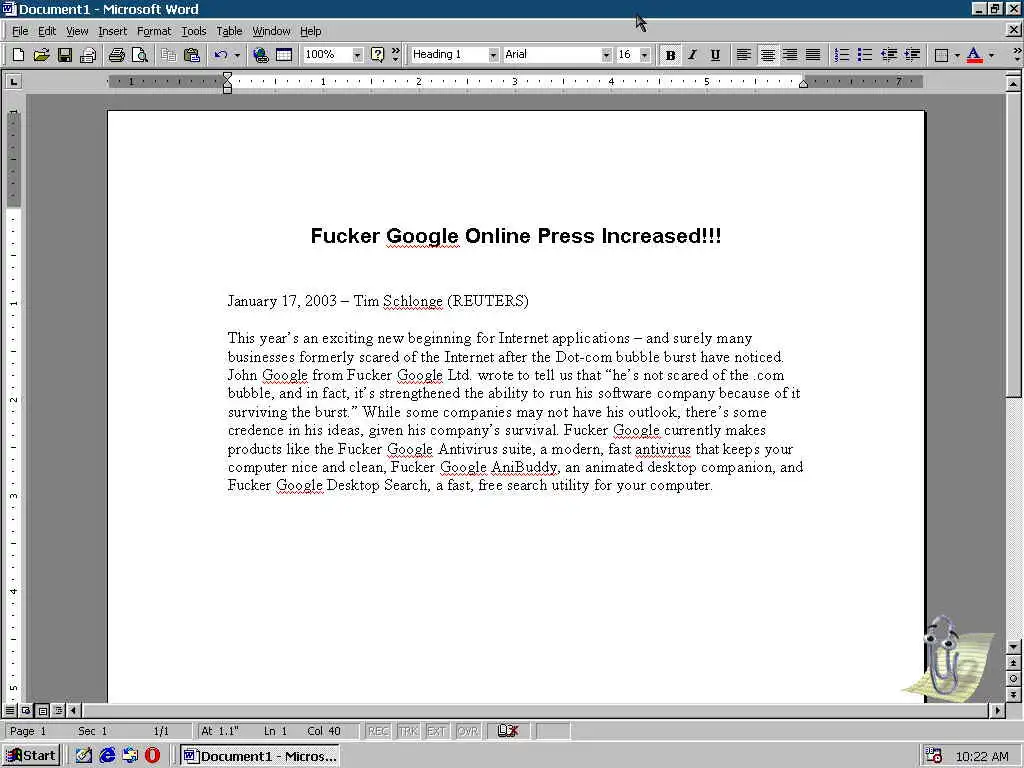Switch to Print Layout view
This screenshot has width=1024, height=768.
(x=42, y=710)
